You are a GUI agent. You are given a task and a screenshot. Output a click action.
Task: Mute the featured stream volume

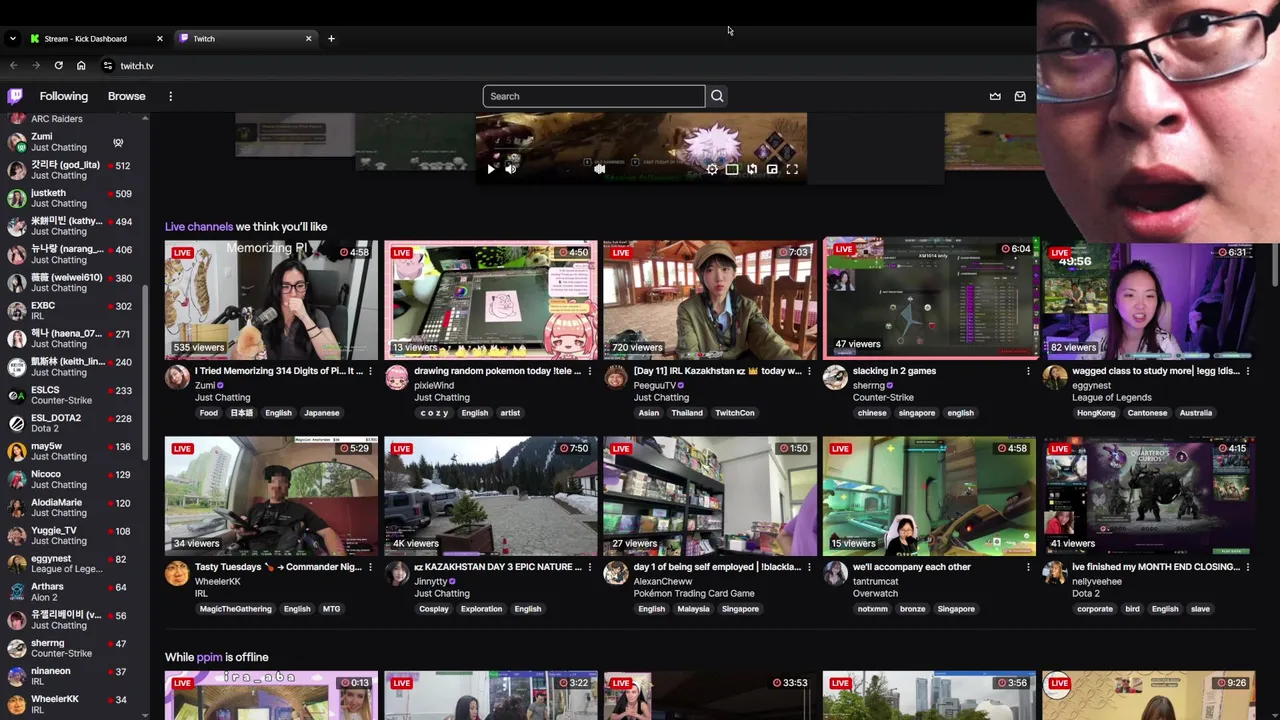pyautogui.click(x=511, y=169)
